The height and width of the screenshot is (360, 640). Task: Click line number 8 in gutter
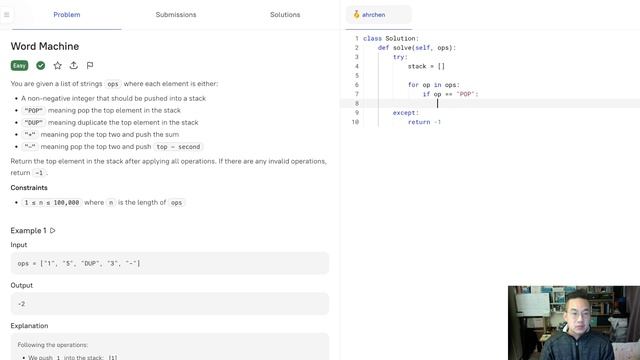tap(357, 104)
